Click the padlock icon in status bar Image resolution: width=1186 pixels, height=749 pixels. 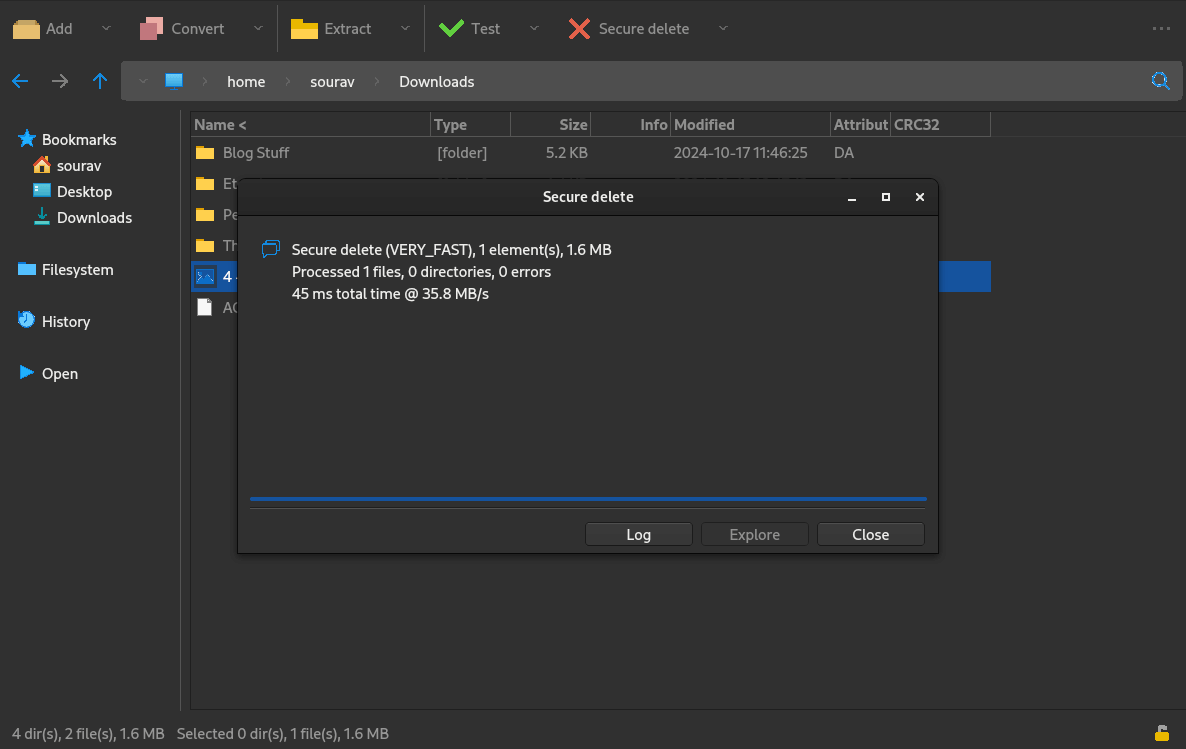(1161, 733)
